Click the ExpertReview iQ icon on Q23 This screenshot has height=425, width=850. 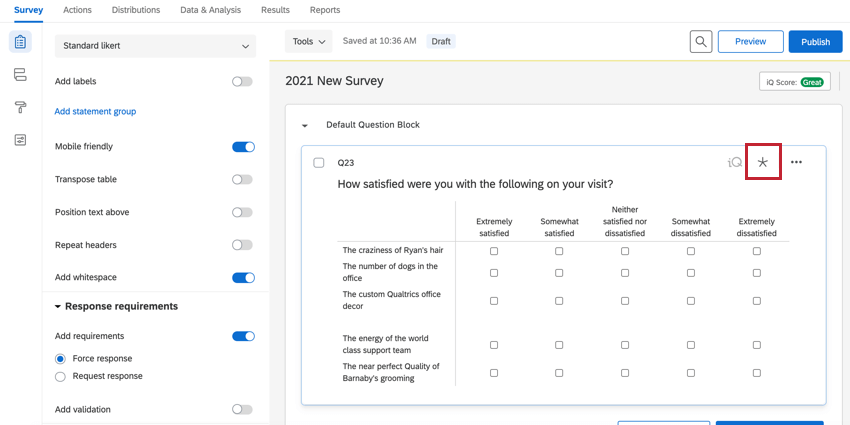click(x=734, y=162)
